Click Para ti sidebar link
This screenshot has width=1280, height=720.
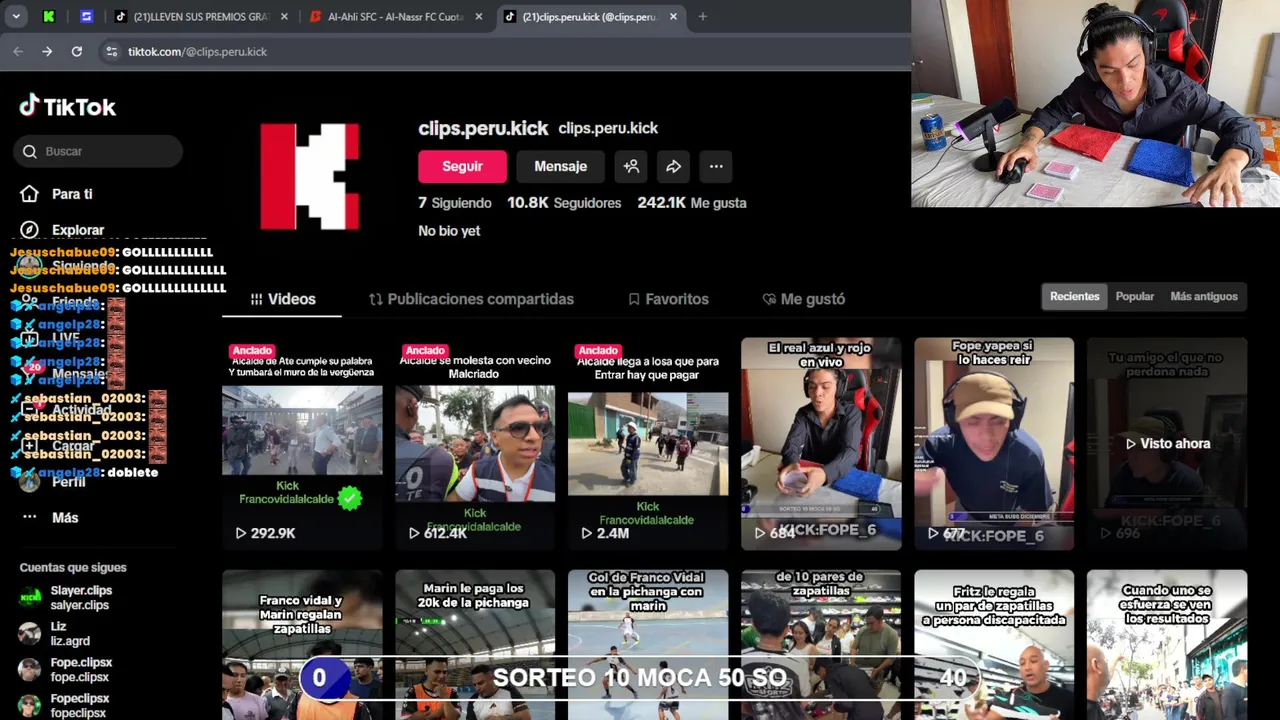[72, 194]
